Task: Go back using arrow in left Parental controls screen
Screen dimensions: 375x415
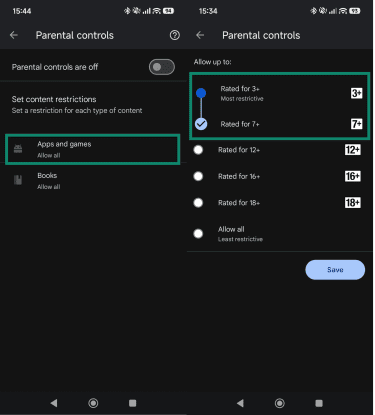Action: [x=14, y=35]
